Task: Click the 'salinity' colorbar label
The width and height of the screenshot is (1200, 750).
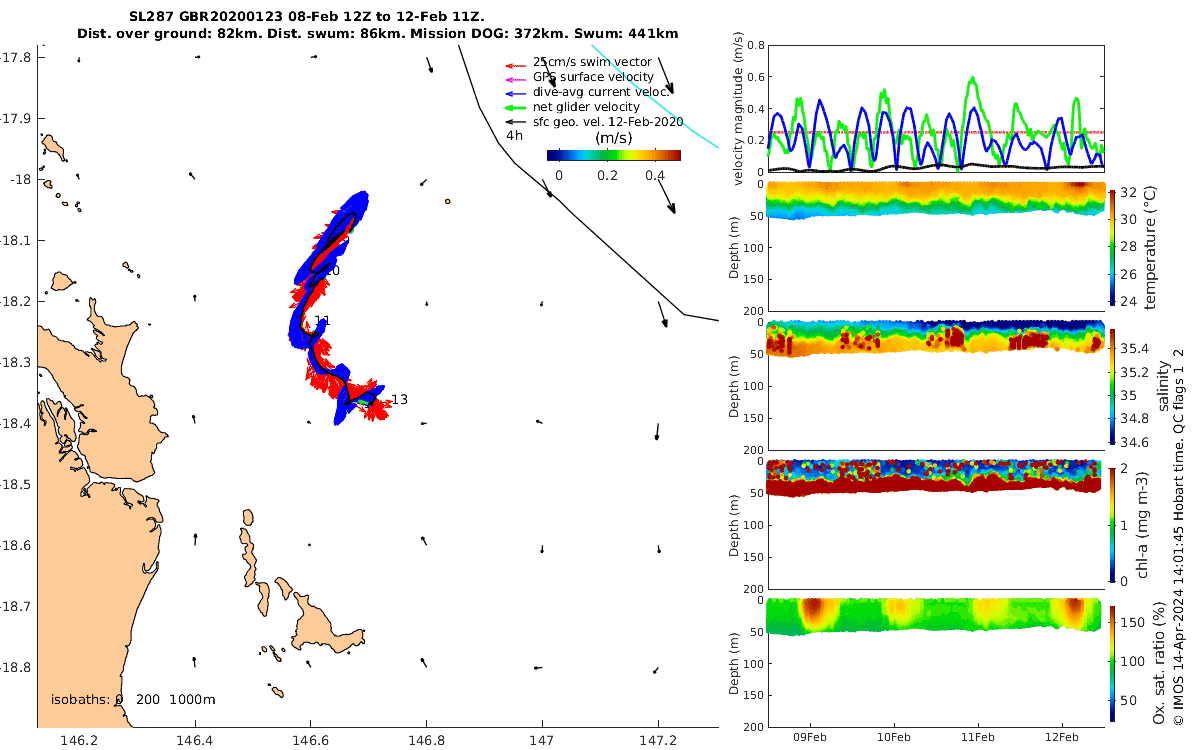Action: click(1162, 385)
